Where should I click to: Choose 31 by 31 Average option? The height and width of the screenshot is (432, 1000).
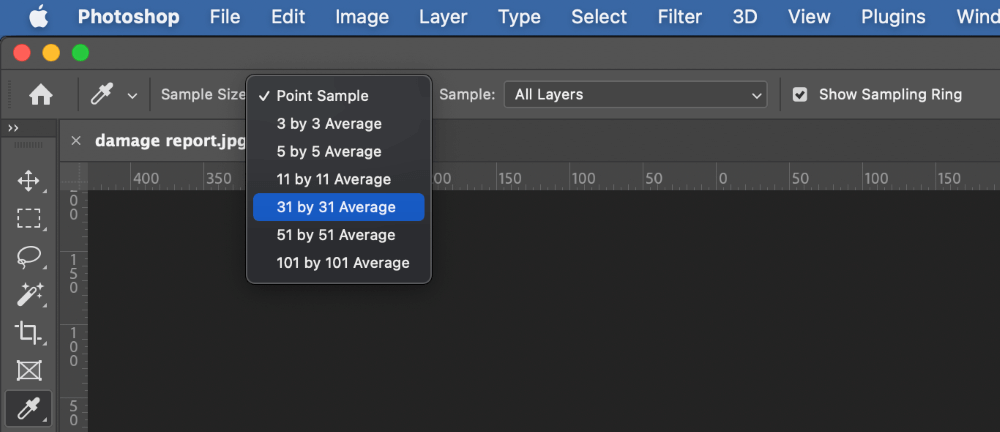pos(336,207)
